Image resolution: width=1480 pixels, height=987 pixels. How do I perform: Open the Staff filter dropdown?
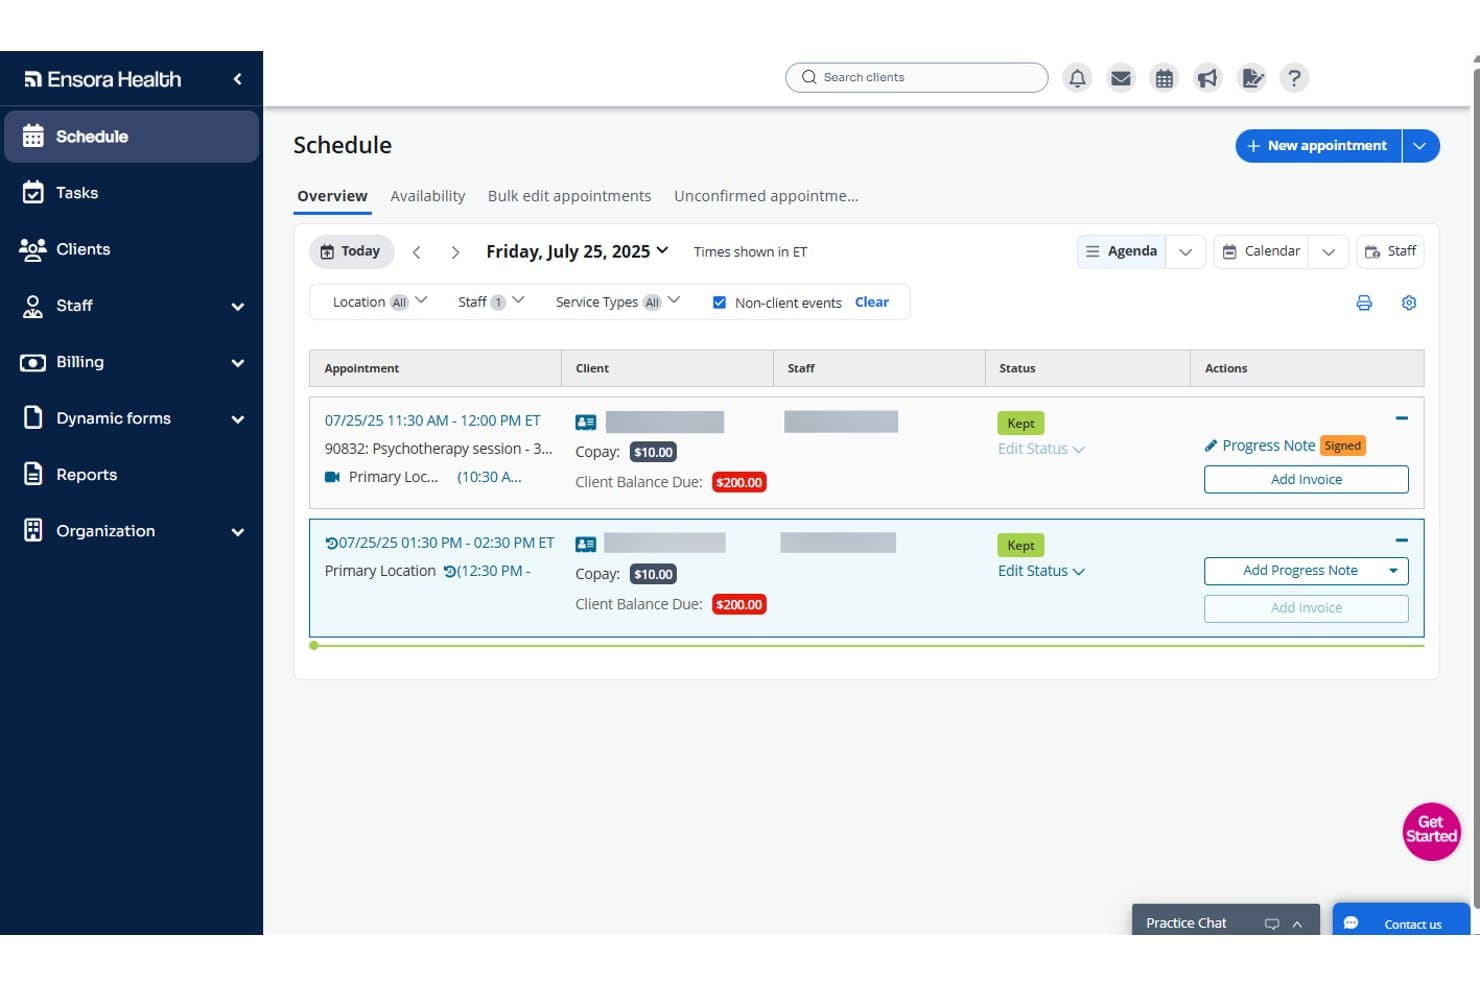pos(491,302)
